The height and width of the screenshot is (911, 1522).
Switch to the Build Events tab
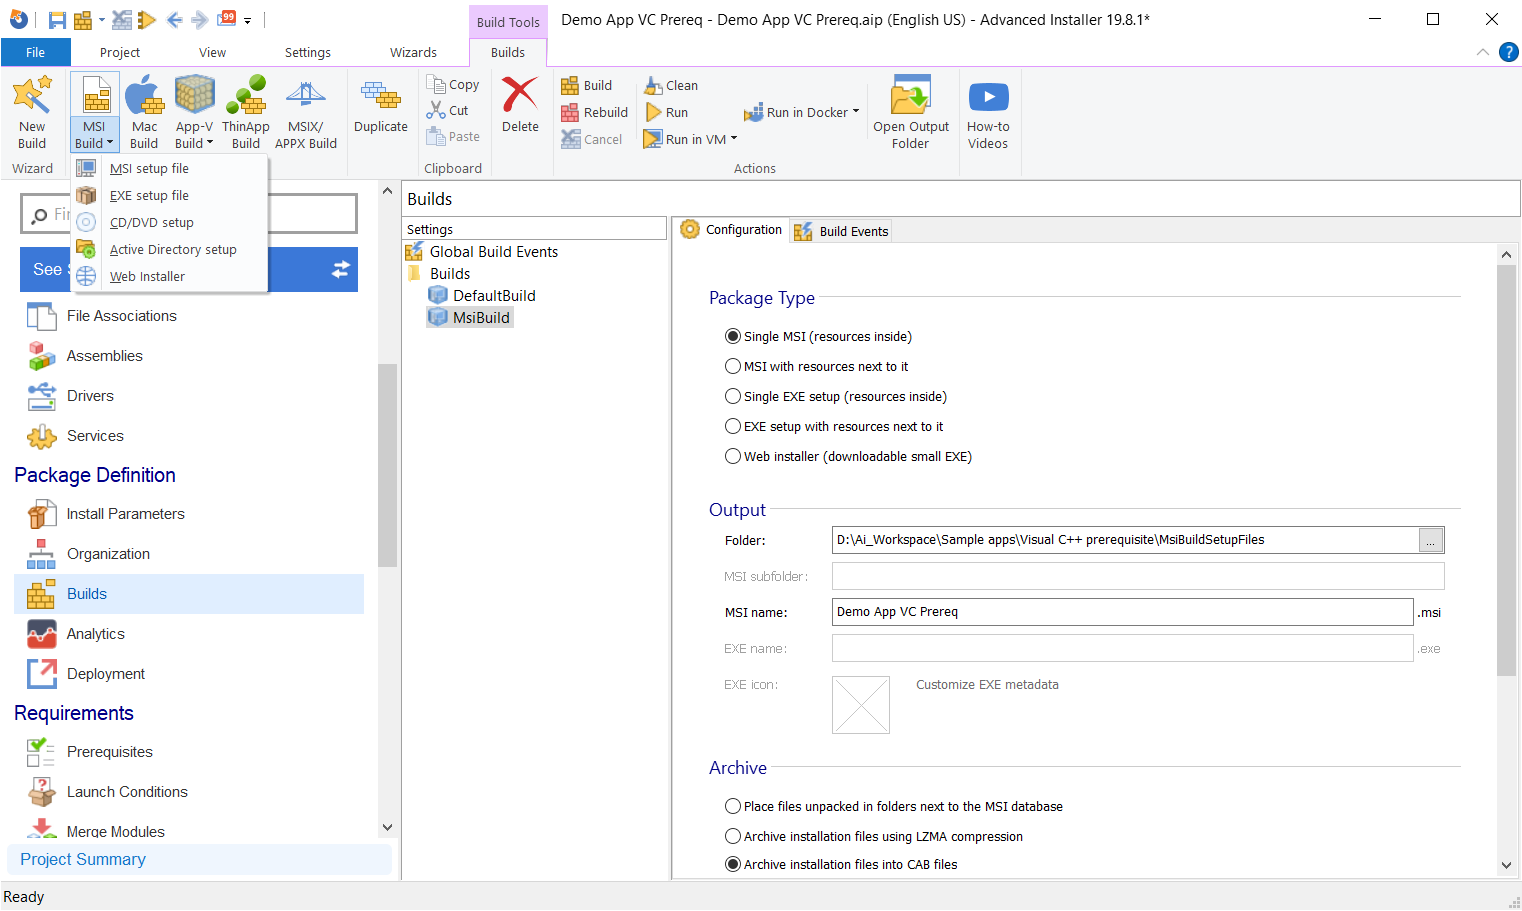[841, 231]
